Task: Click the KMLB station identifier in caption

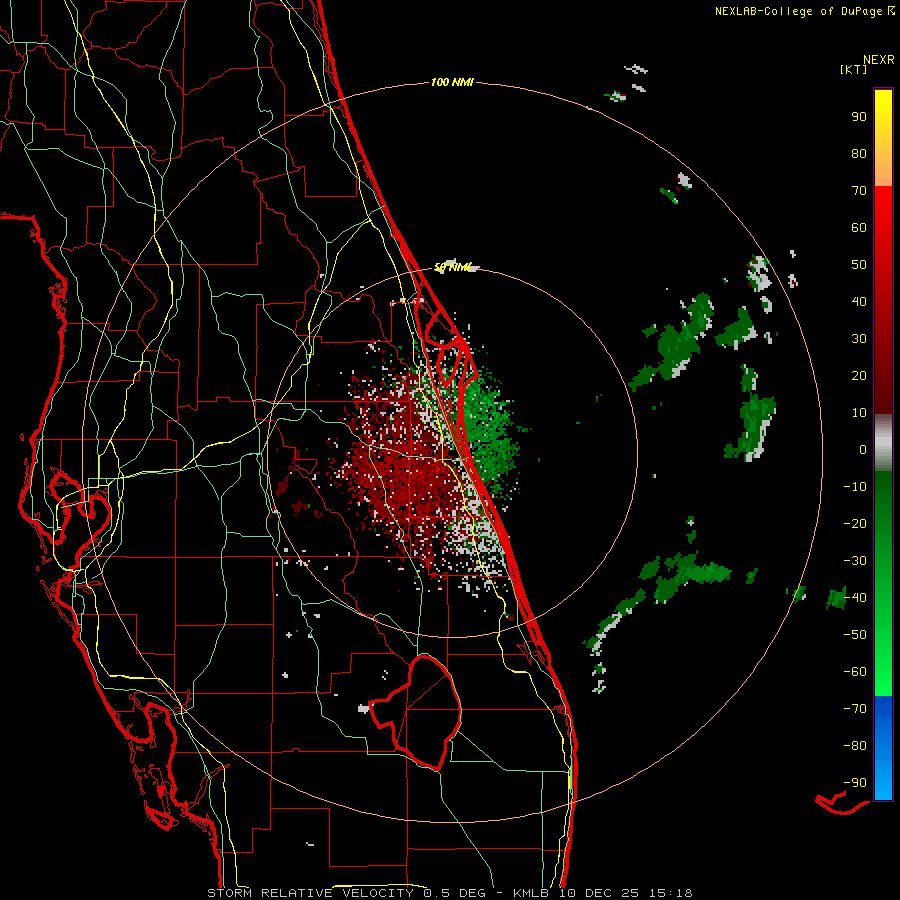Action: (x=533, y=893)
